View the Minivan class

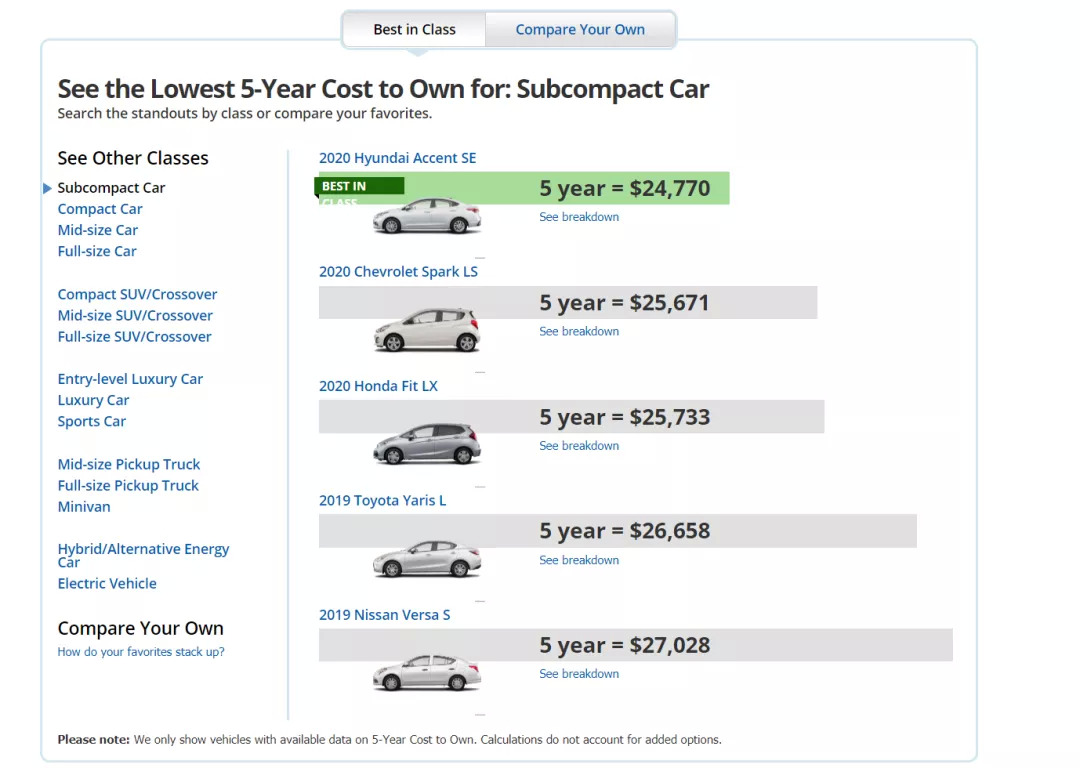pos(84,506)
